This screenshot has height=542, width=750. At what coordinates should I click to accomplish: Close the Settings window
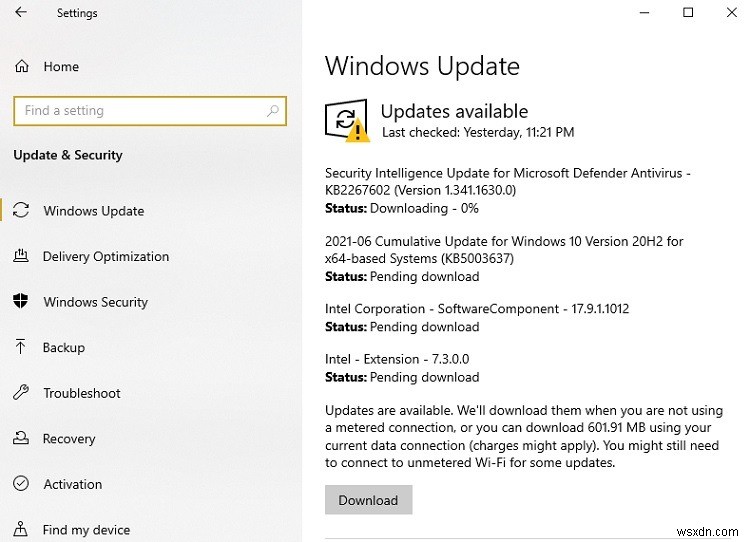point(731,12)
